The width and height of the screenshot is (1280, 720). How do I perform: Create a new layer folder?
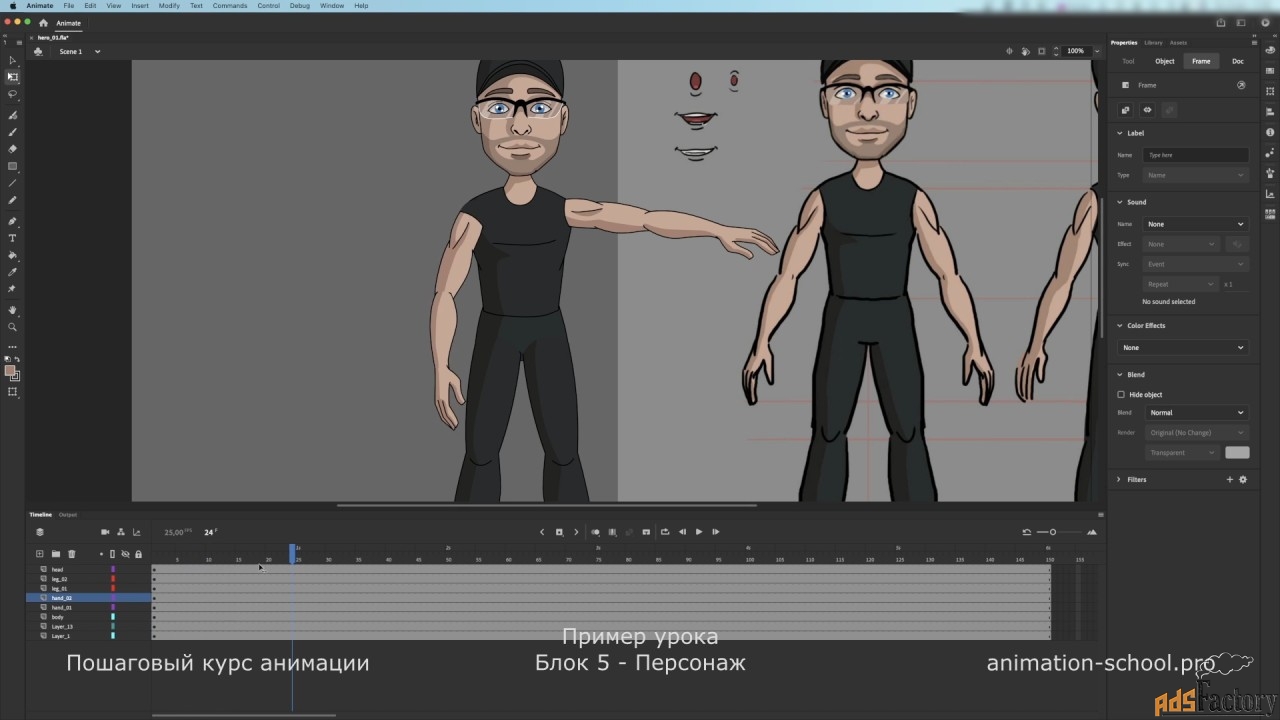point(56,554)
